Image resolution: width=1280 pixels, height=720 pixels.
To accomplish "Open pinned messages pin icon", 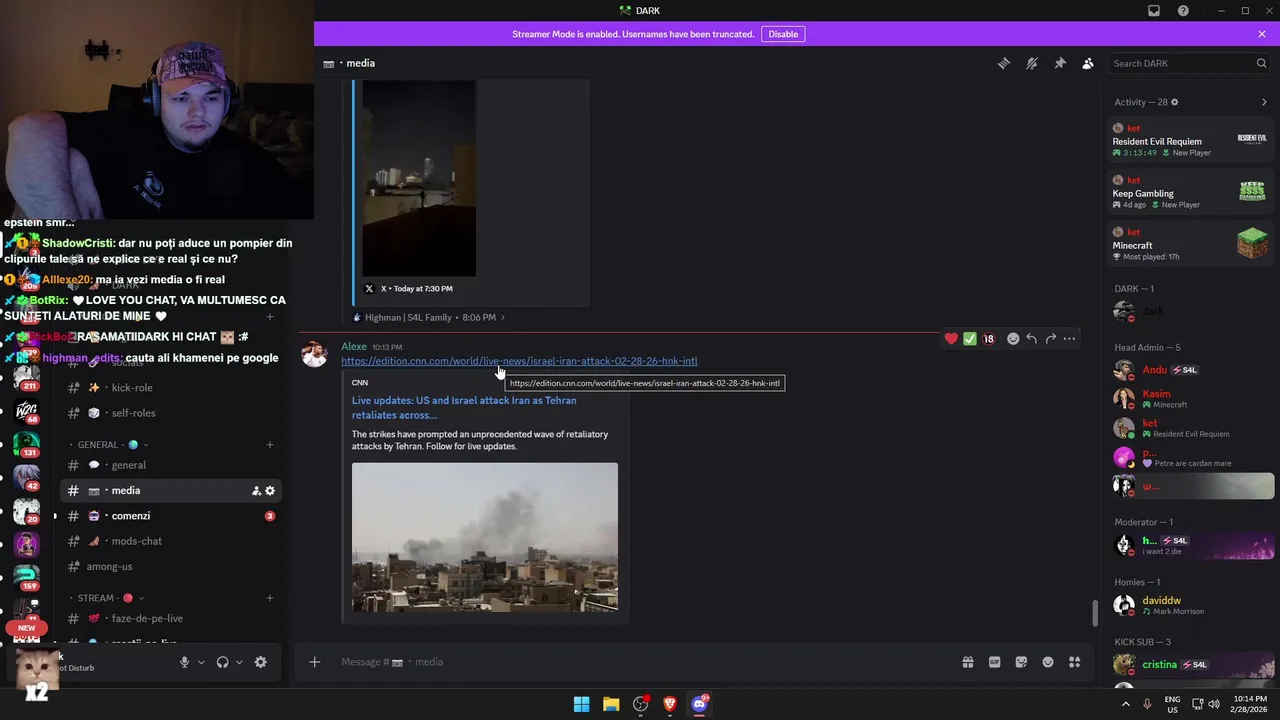I will 1060,63.
